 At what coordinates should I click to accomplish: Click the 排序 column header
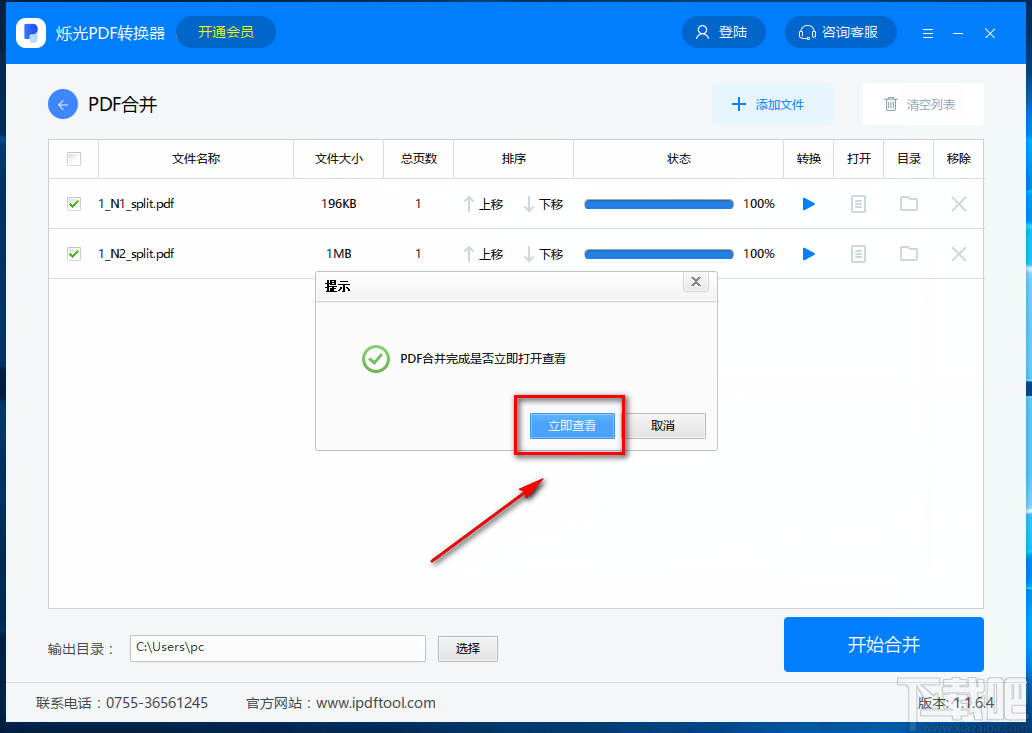tap(513, 159)
